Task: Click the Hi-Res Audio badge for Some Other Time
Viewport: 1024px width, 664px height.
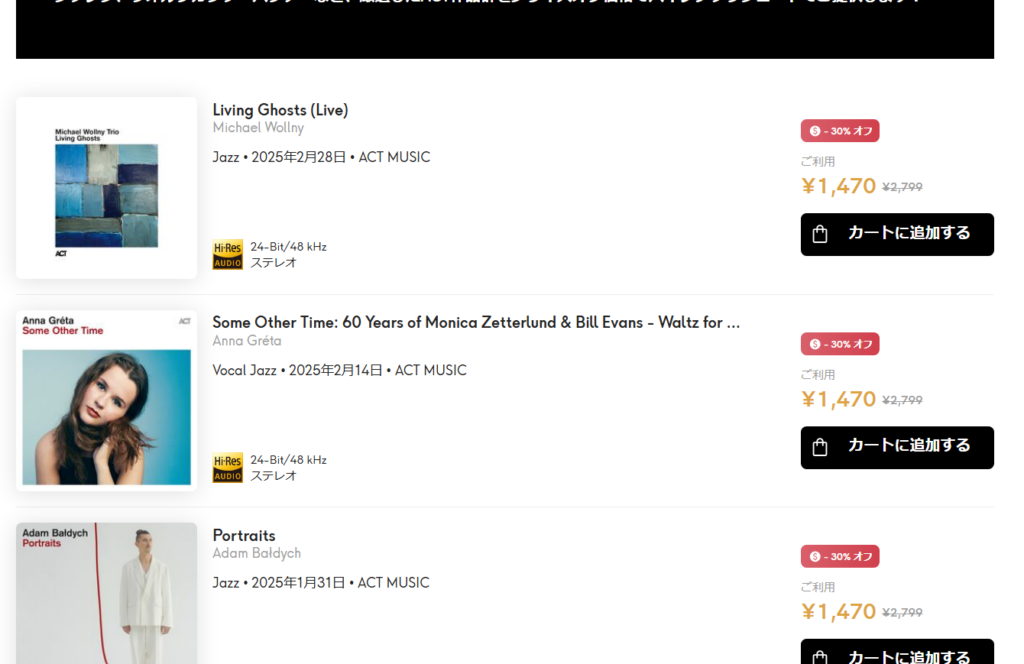Action: point(227,467)
